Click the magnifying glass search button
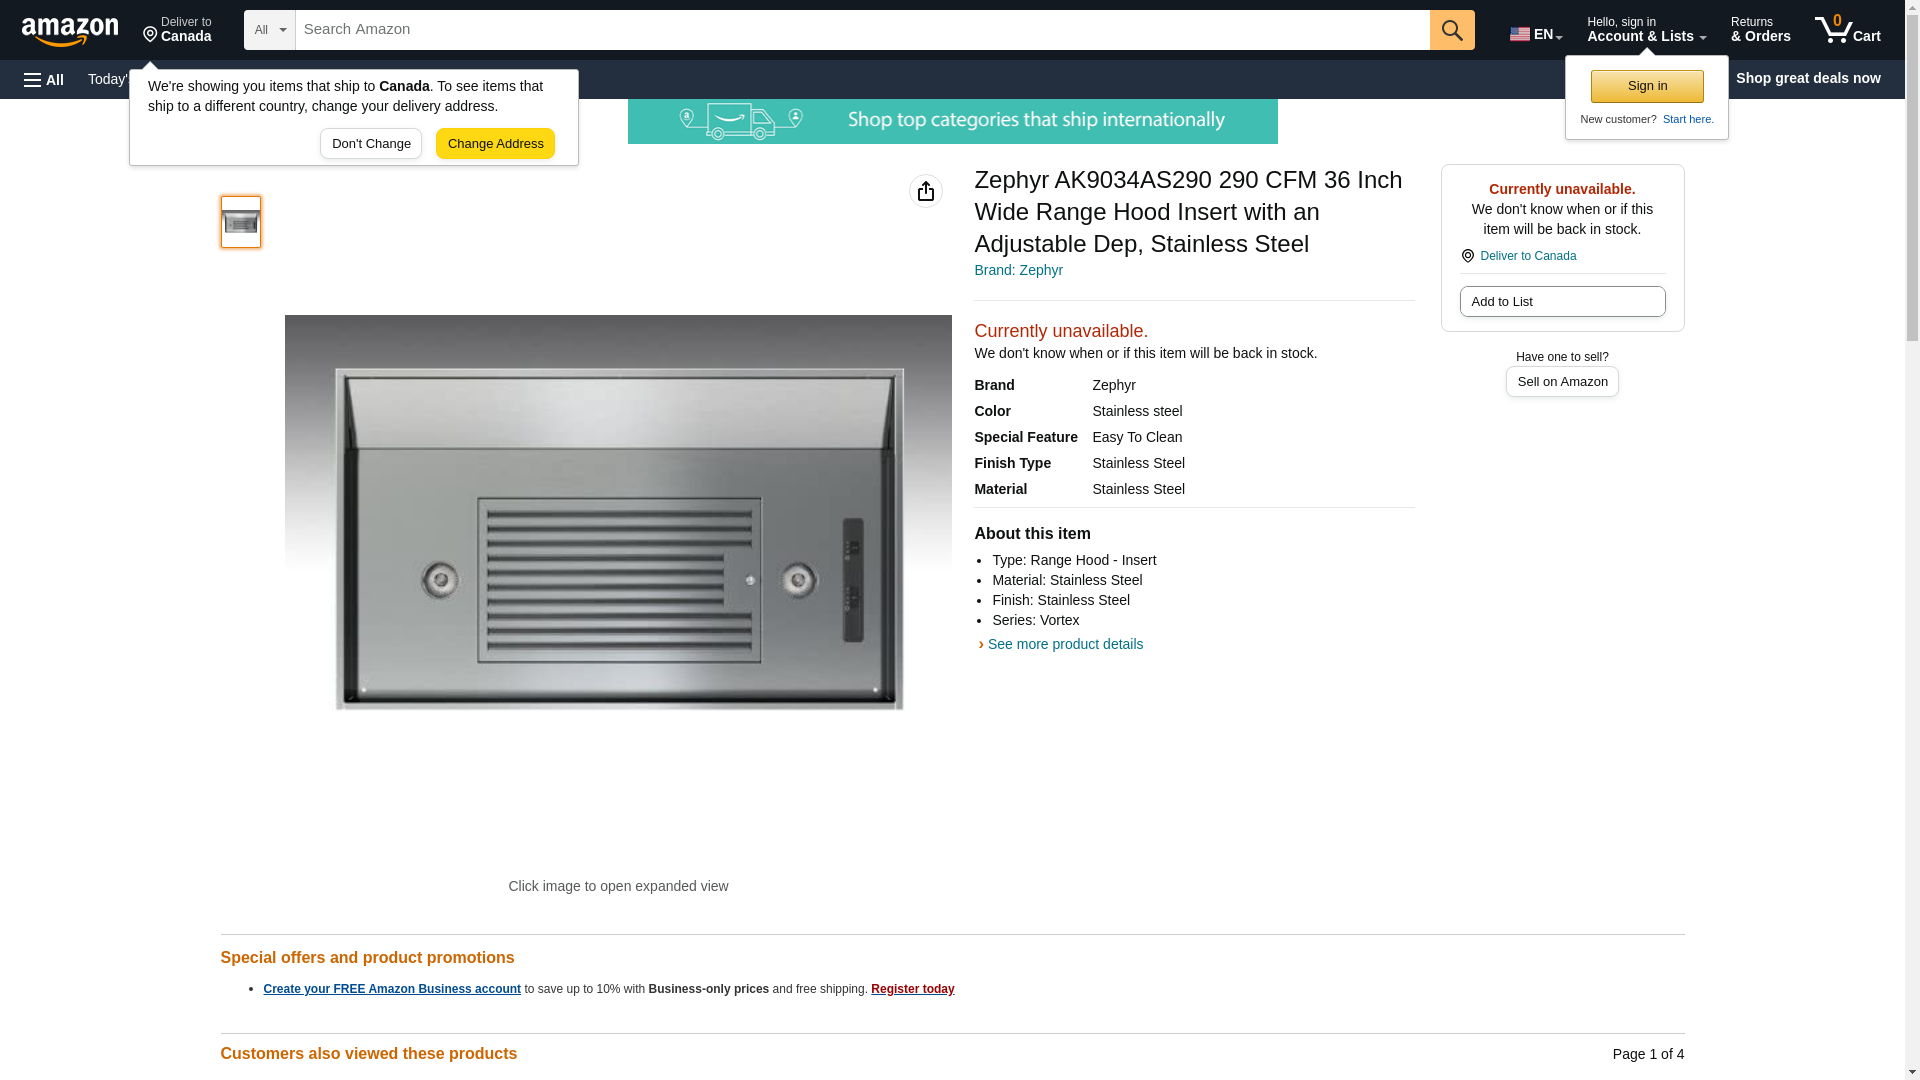The height and width of the screenshot is (1080, 1920). (x=1452, y=30)
